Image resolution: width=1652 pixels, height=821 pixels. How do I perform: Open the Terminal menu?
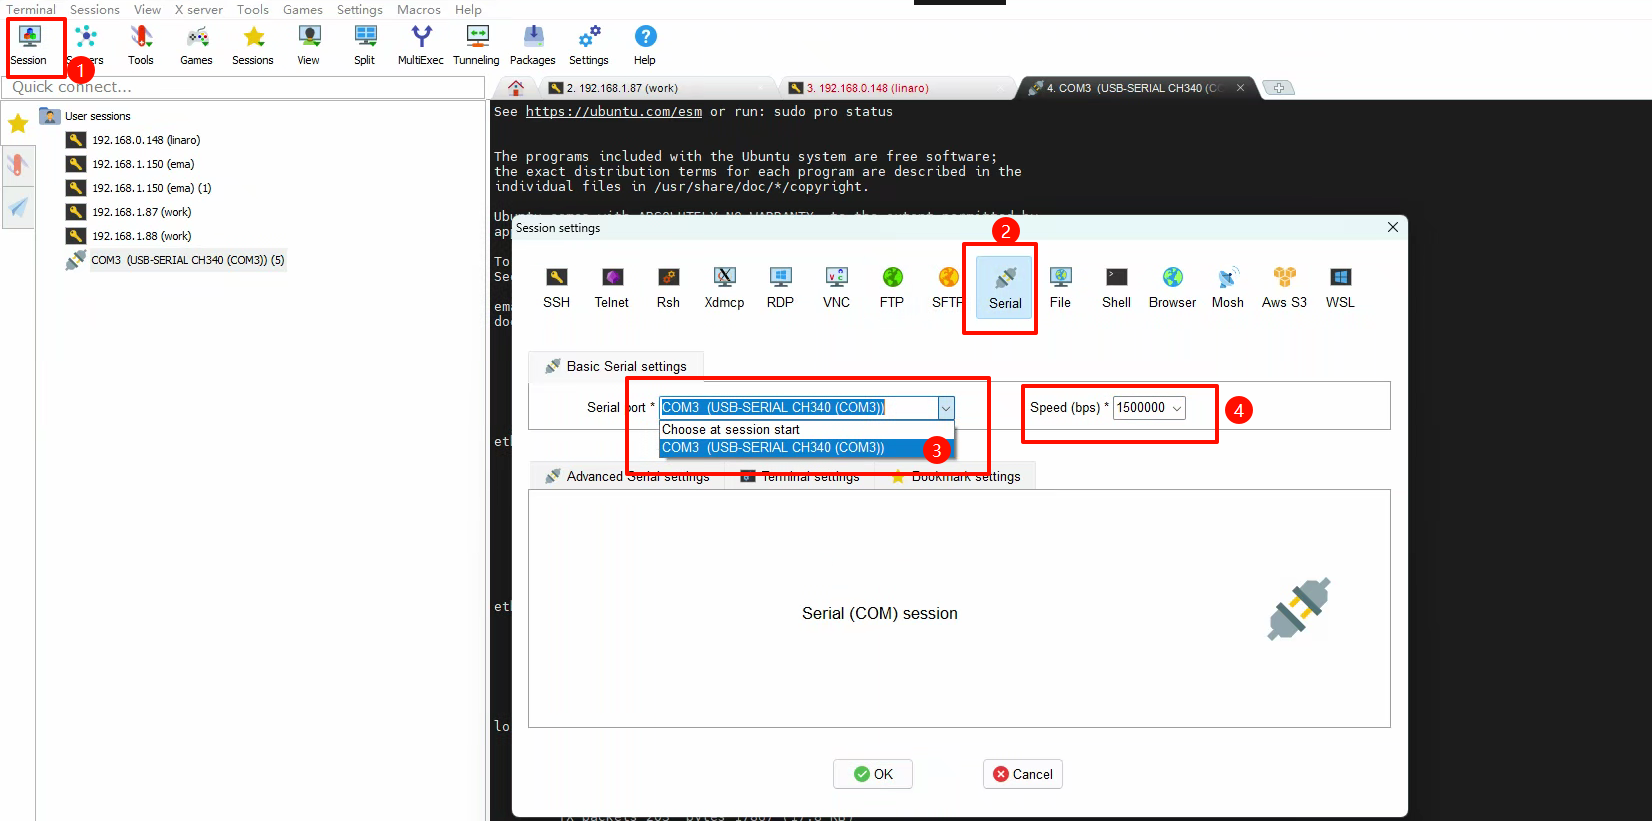click(x=31, y=9)
